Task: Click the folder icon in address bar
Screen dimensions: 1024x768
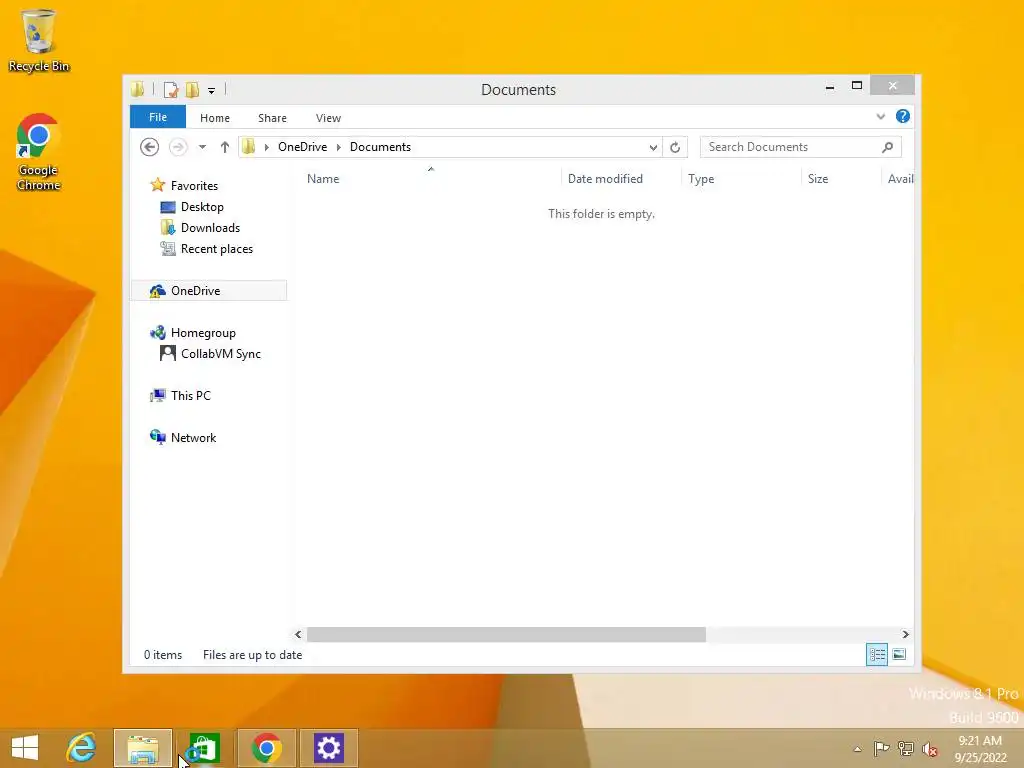Action: pyautogui.click(x=249, y=147)
